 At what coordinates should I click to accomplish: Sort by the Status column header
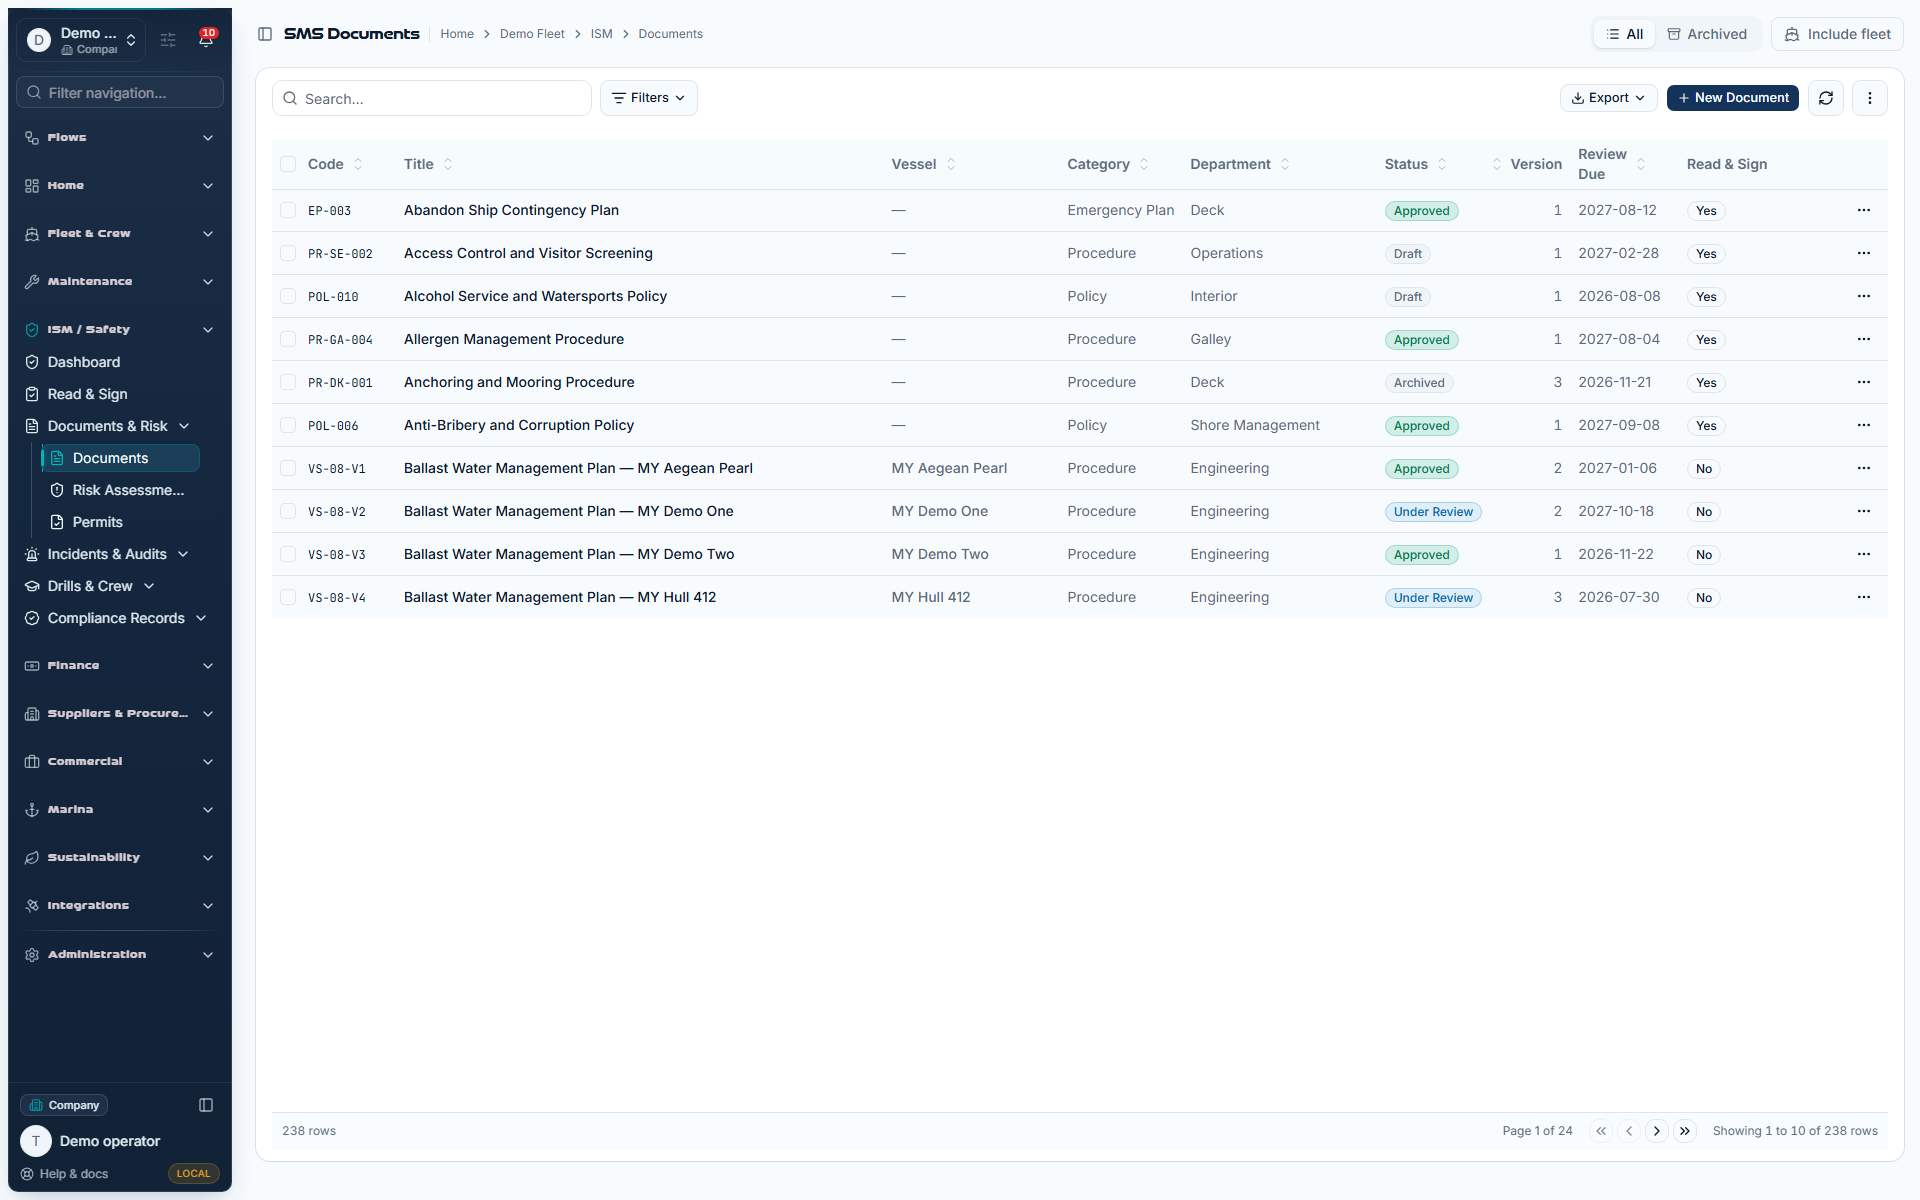(1415, 164)
